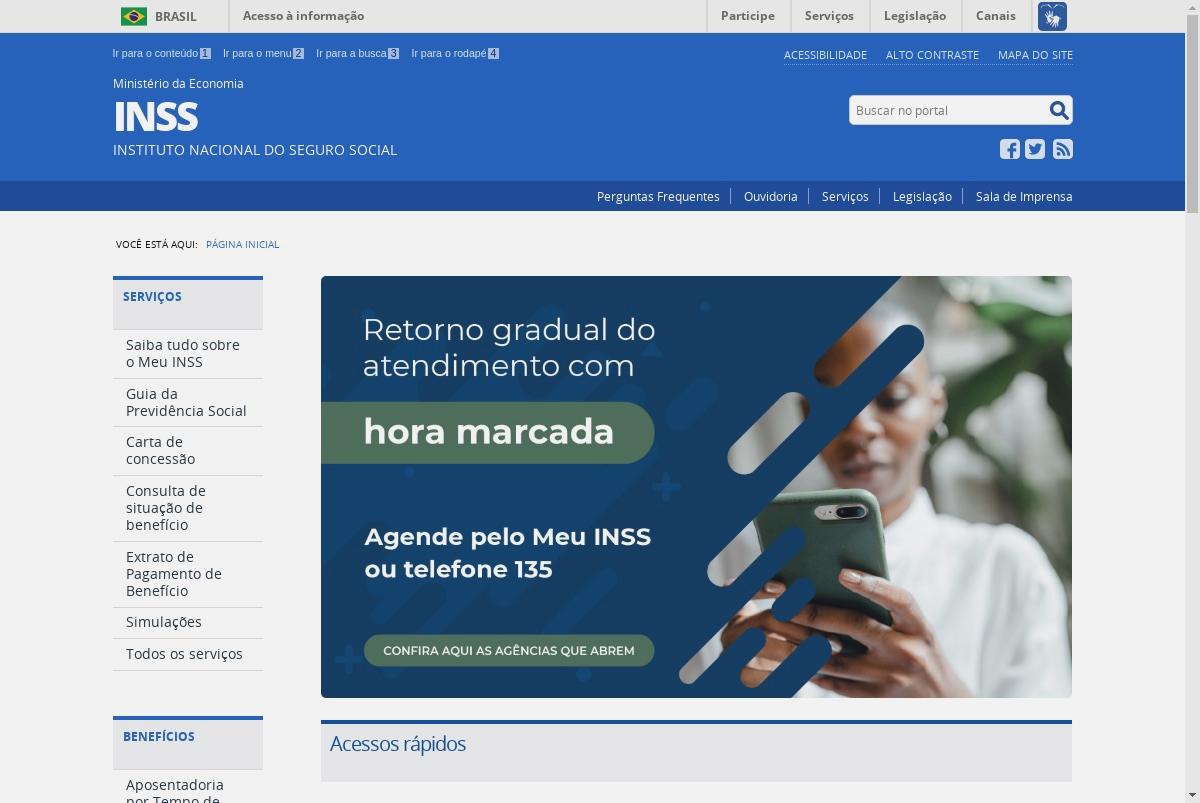1200x803 pixels.
Task: Open Guia da Previdência Social
Action: tap(188, 402)
